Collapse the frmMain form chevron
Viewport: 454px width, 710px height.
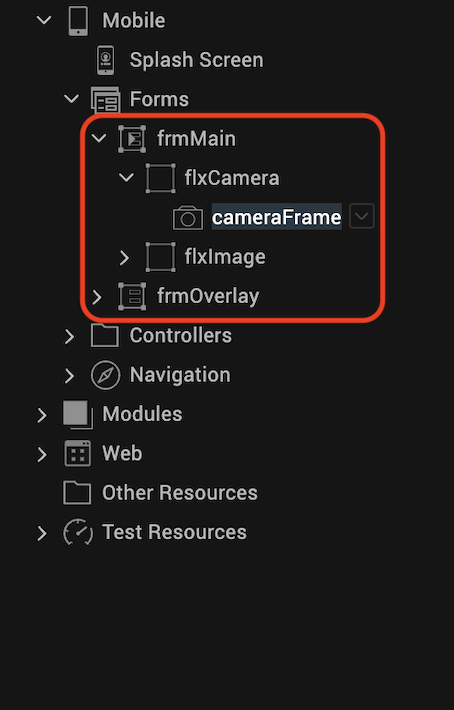point(99,138)
